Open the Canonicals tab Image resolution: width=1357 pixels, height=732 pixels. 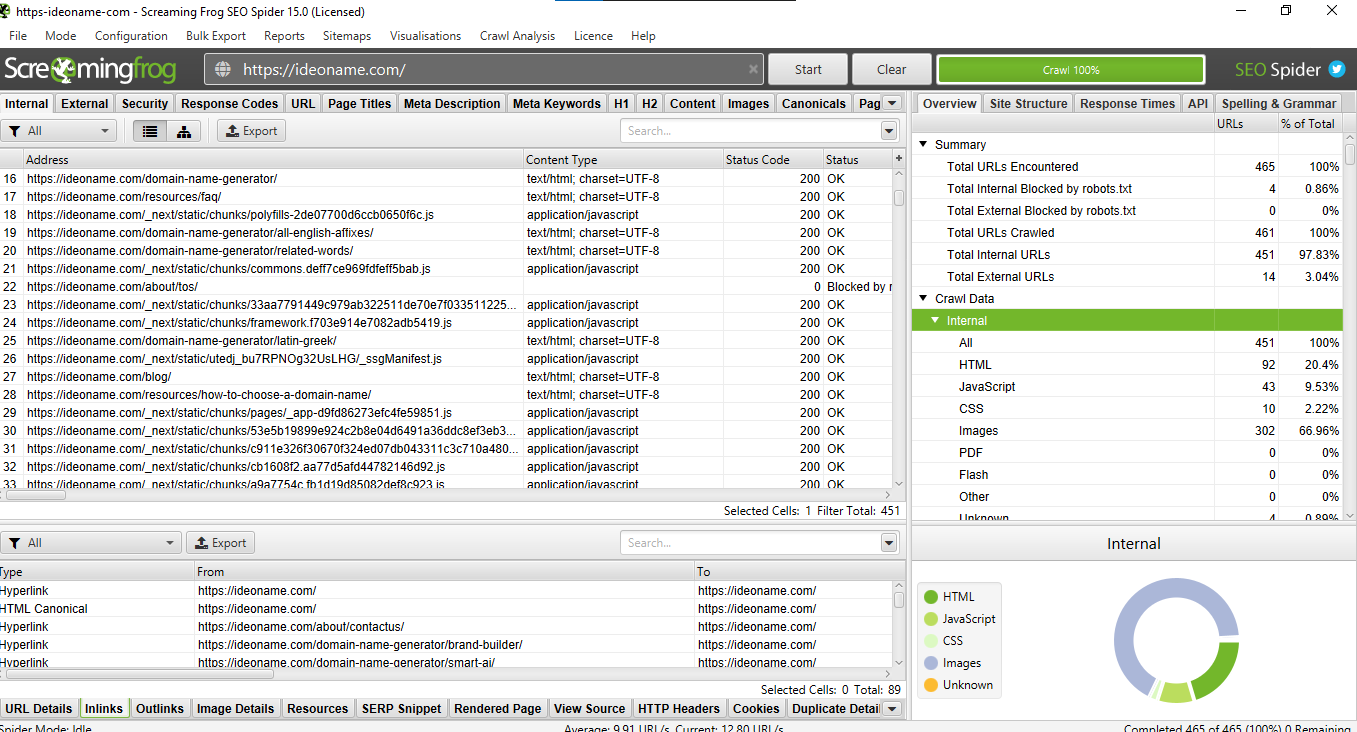coord(814,103)
